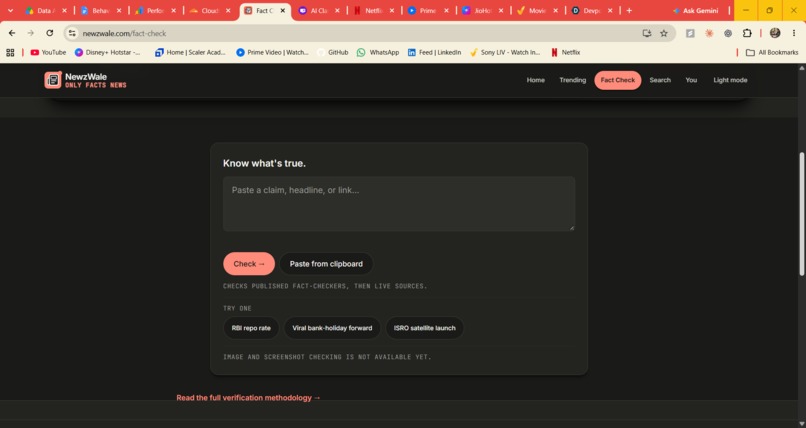The image size is (806, 428).
Task: Open the Feed | LinkedIn bookmark
Action: point(434,52)
